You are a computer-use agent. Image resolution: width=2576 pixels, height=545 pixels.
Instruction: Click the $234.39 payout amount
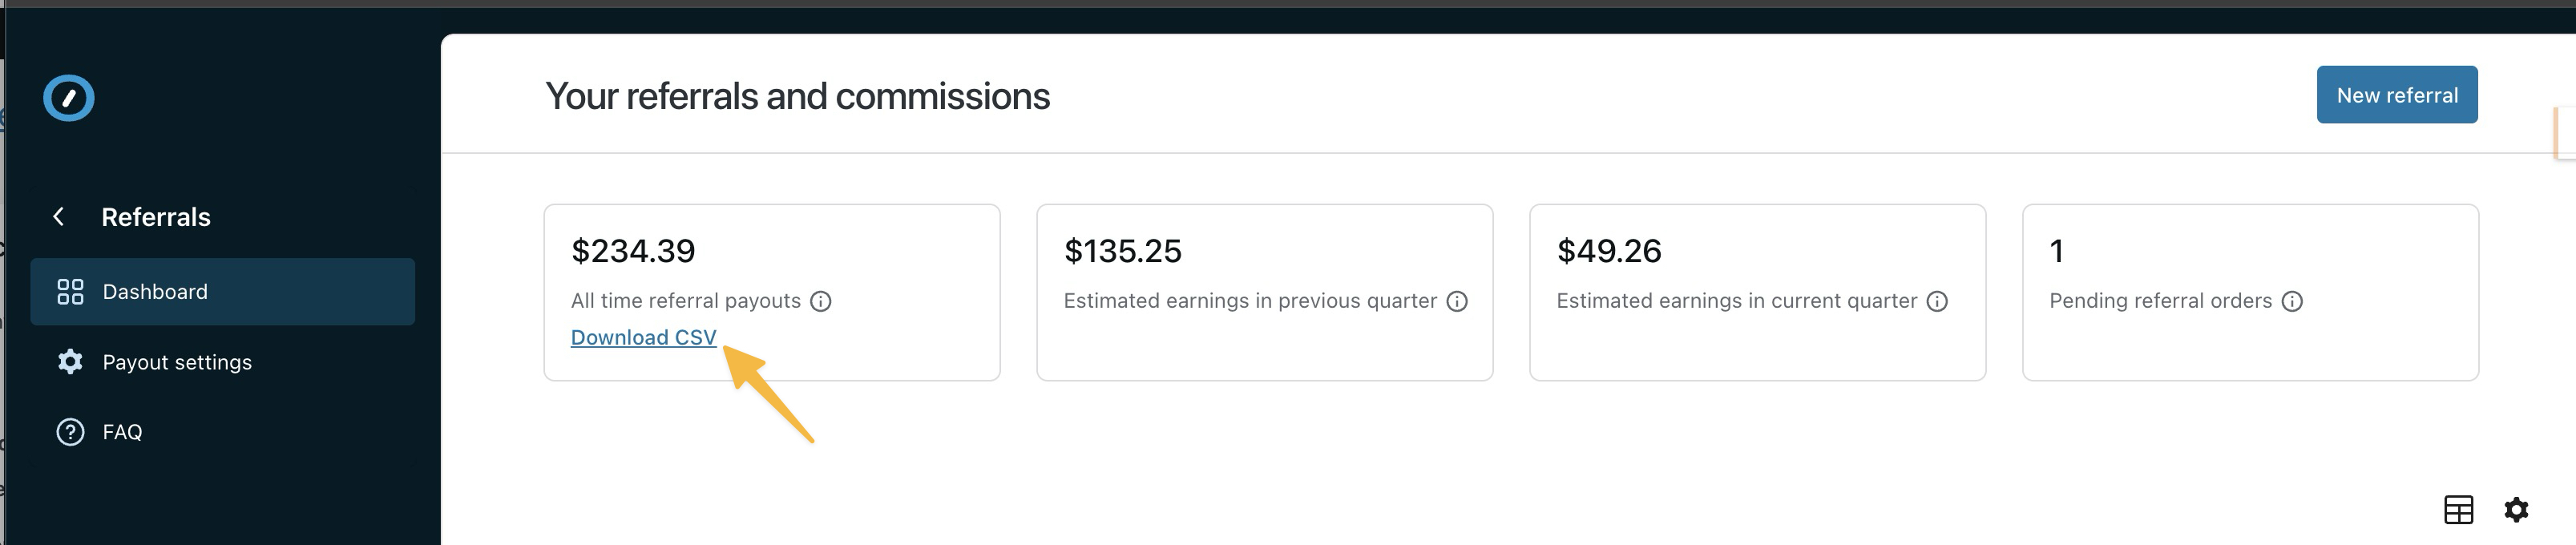(633, 251)
